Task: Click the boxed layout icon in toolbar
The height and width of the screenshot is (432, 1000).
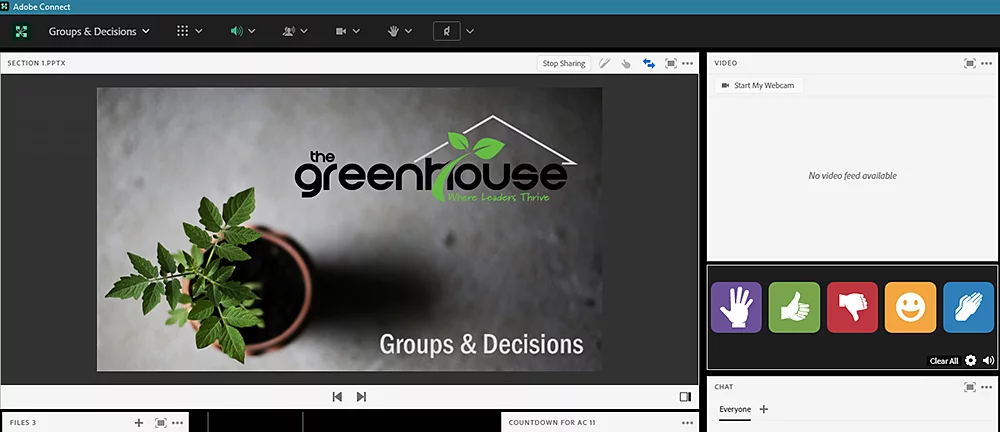Action: [x=446, y=31]
